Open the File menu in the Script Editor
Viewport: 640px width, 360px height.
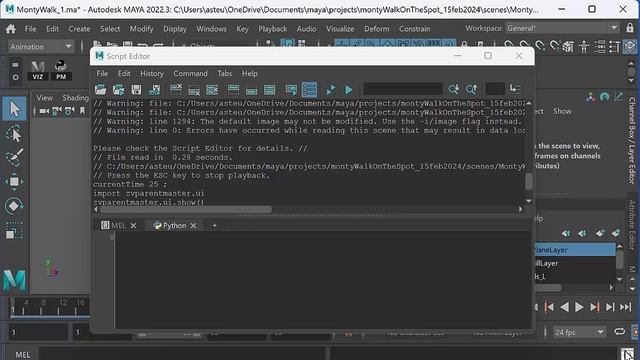(x=102, y=73)
